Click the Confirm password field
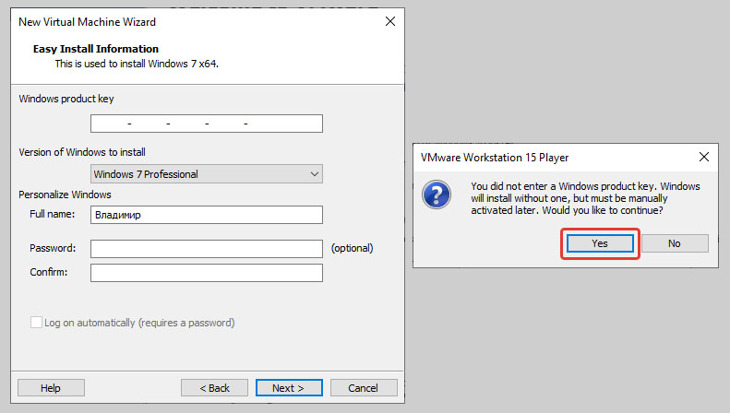 pyautogui.click(x=206, y=273)
